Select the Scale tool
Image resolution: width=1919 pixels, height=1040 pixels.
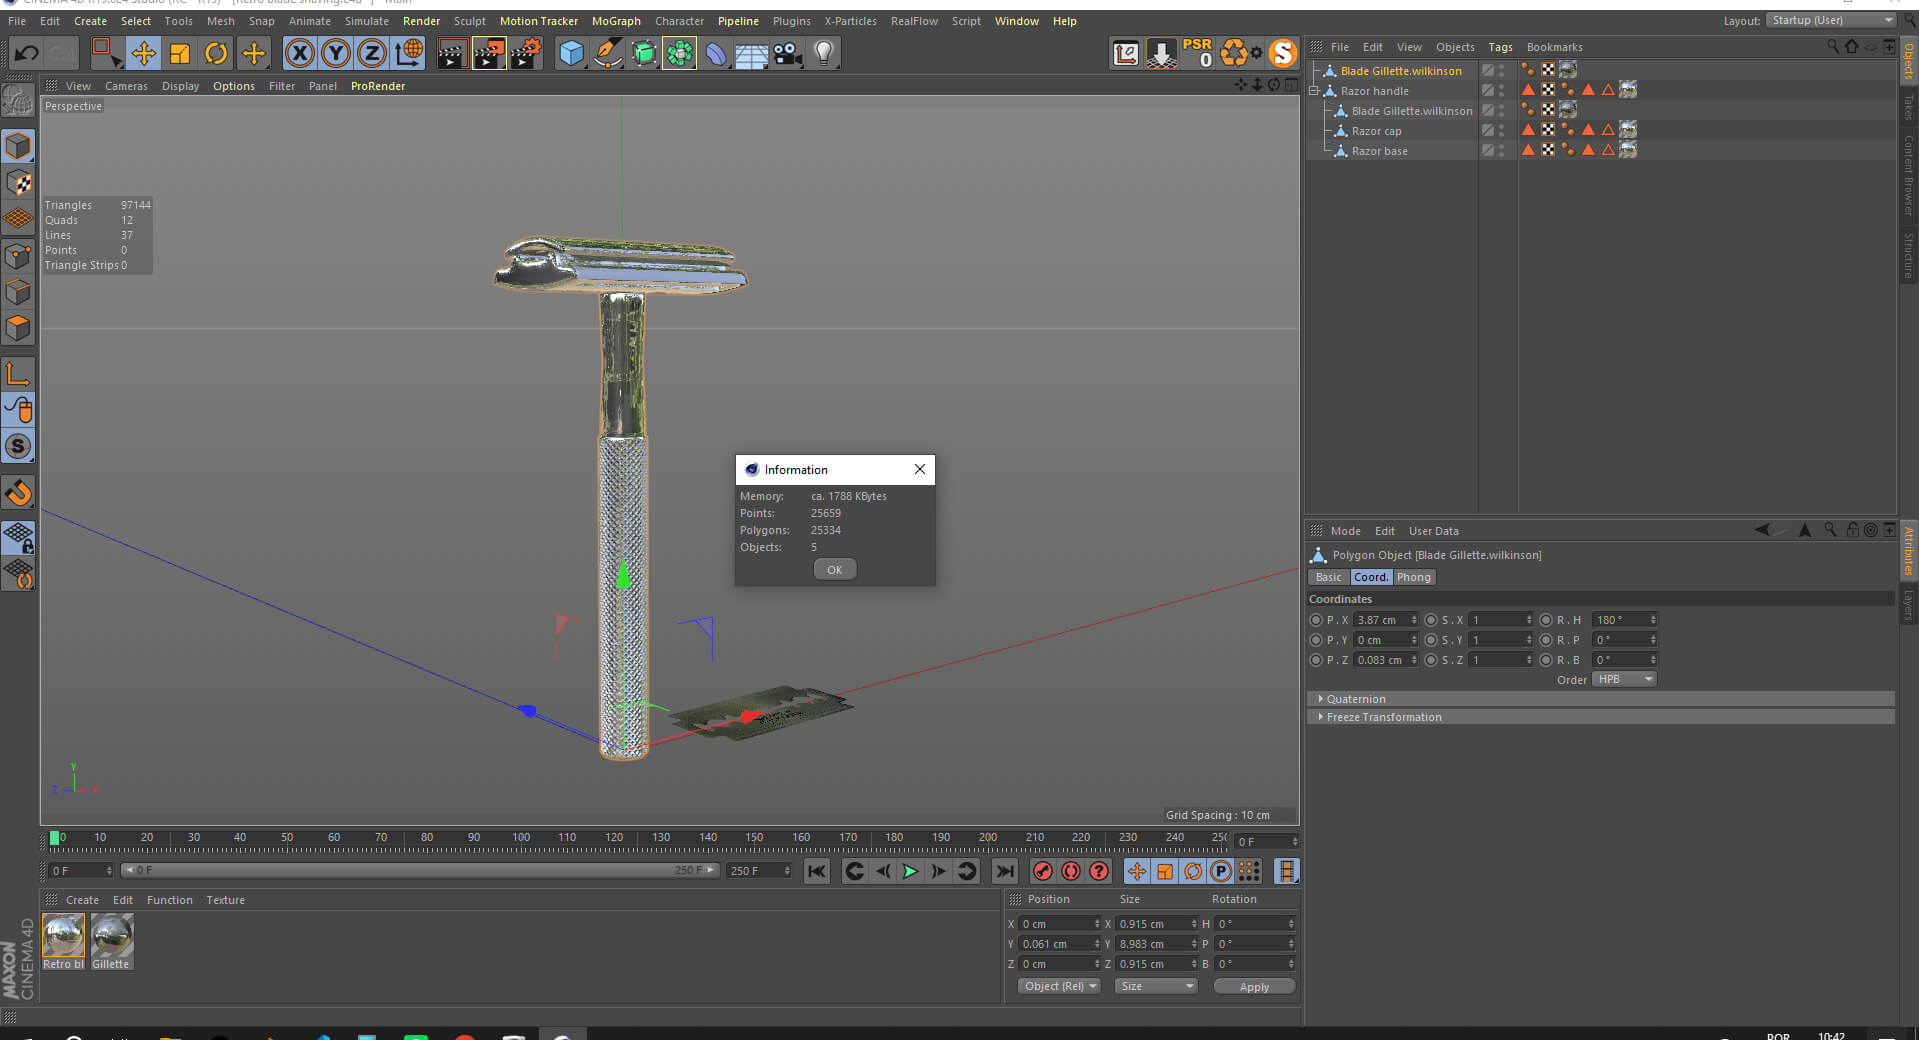pyautogui.click(x=180, y=53)
